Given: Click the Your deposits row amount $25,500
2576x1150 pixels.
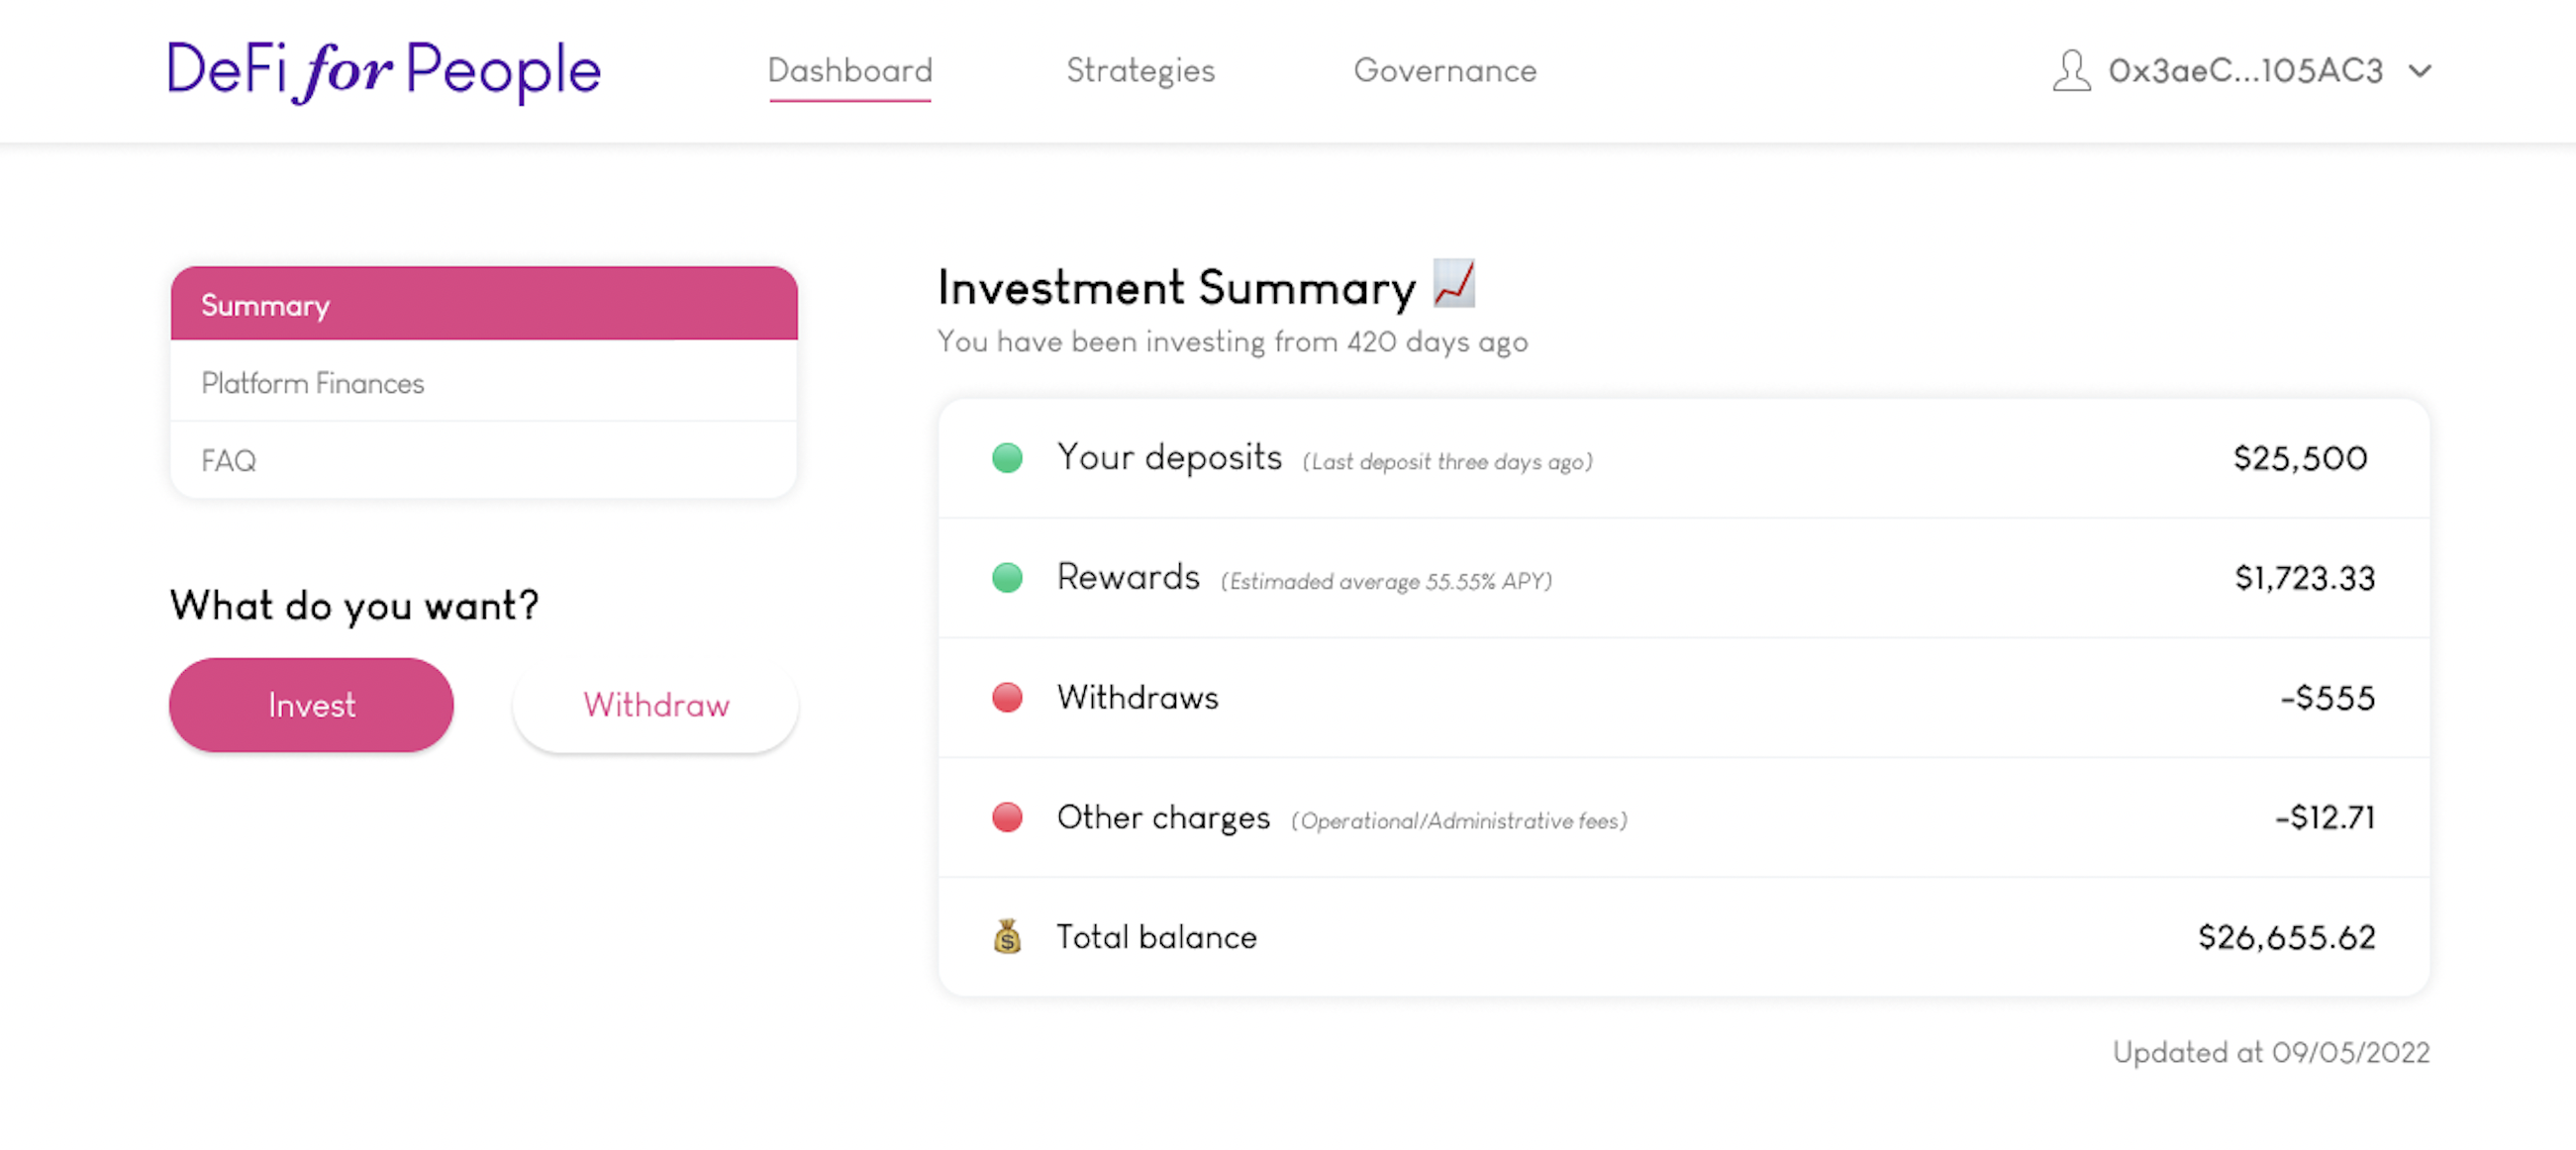Looking at the screenshot, I should (x=2299, y=458).
